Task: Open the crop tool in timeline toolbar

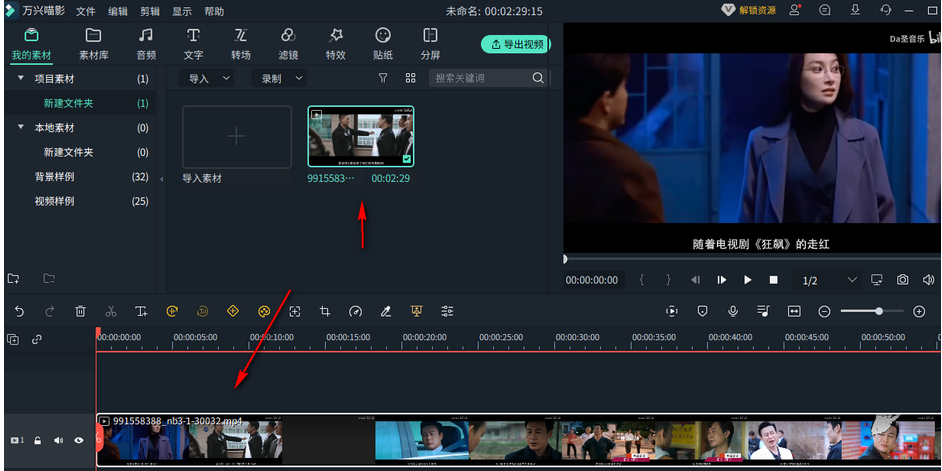Action: (x=325, y=311)
